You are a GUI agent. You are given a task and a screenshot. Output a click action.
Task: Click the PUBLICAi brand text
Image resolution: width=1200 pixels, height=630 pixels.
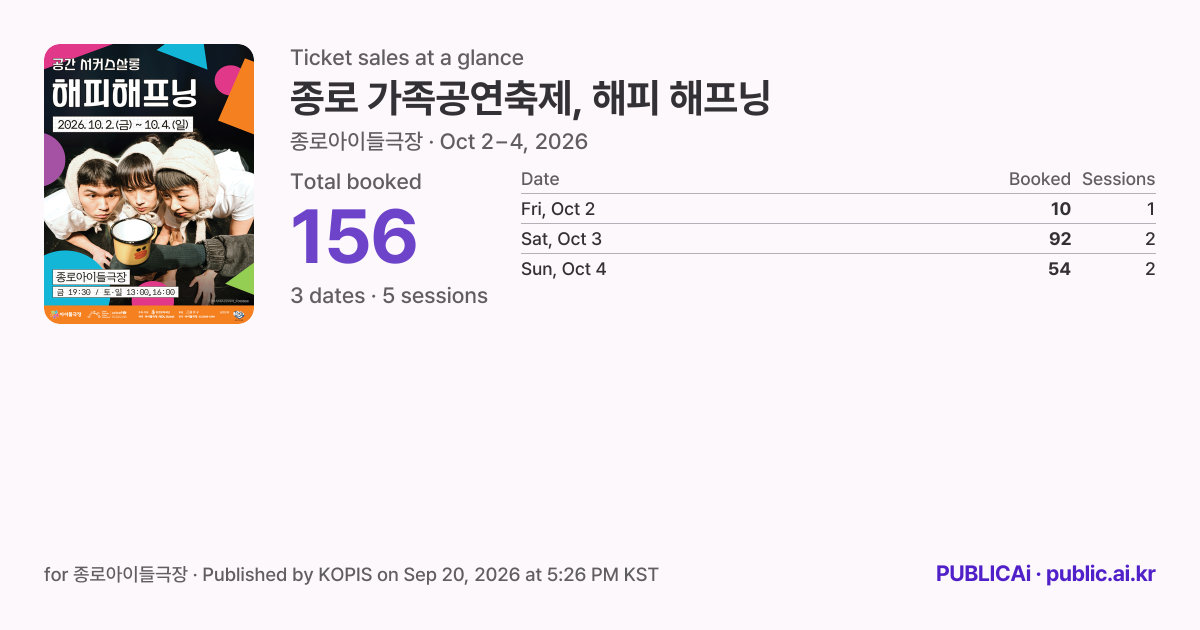click(983, 574)
